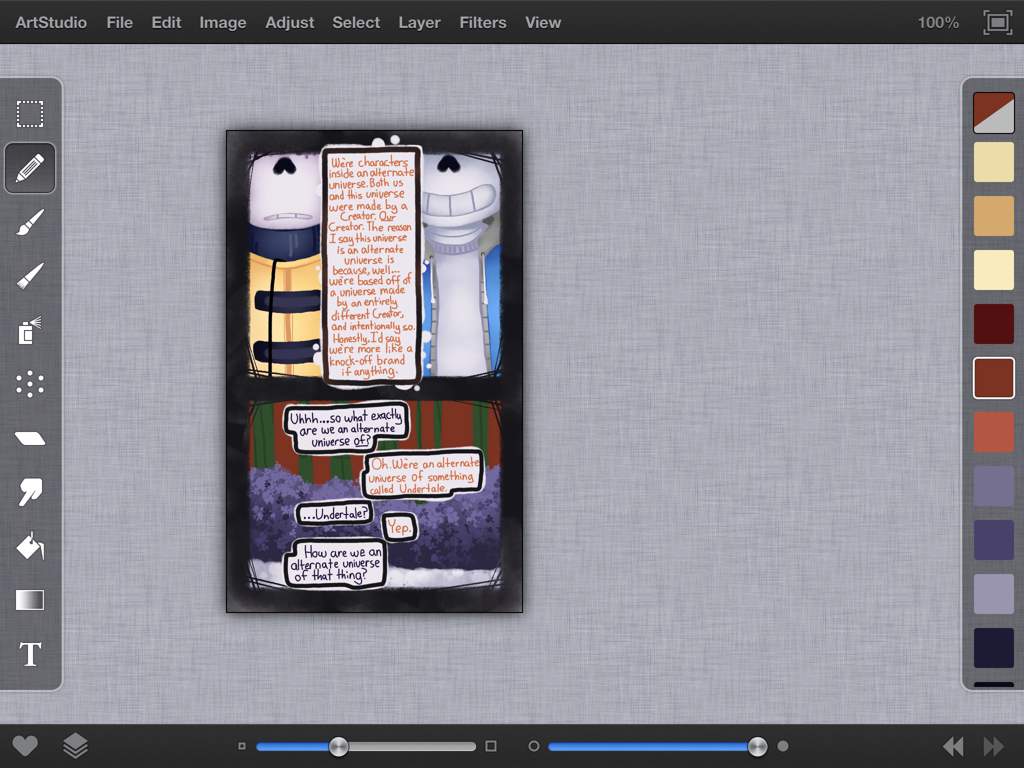This screenshot has width=1024, height=768.
Task: Adjust the brush size slider
Action: pyautogui.click(x=366, y=746)
